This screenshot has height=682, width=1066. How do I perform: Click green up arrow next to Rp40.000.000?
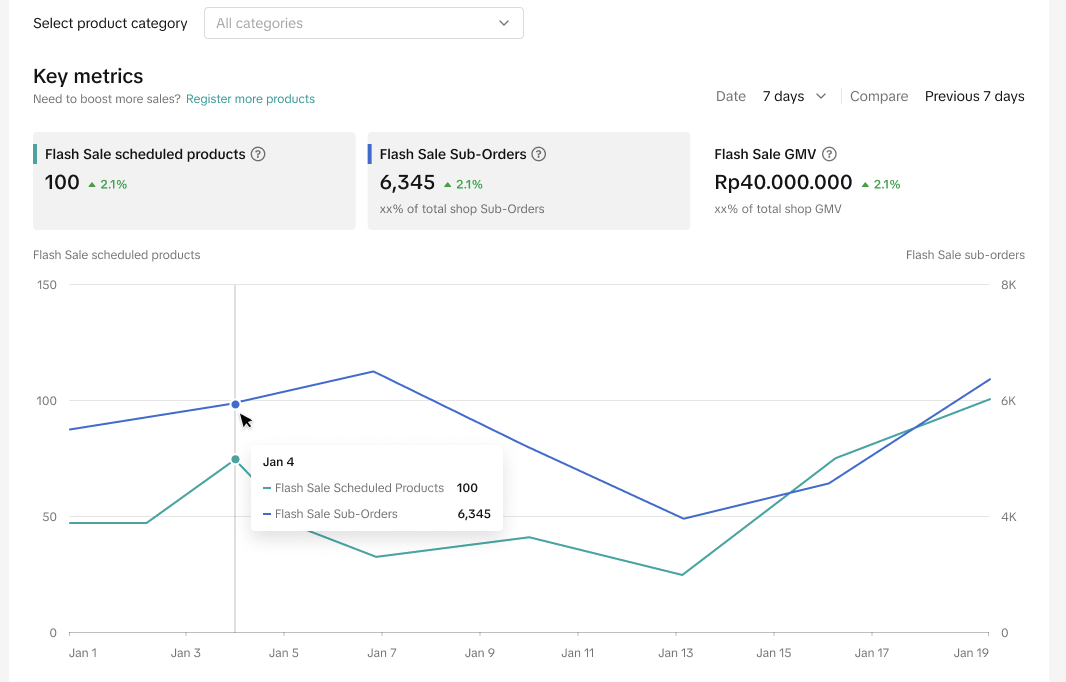pos(865,184)
